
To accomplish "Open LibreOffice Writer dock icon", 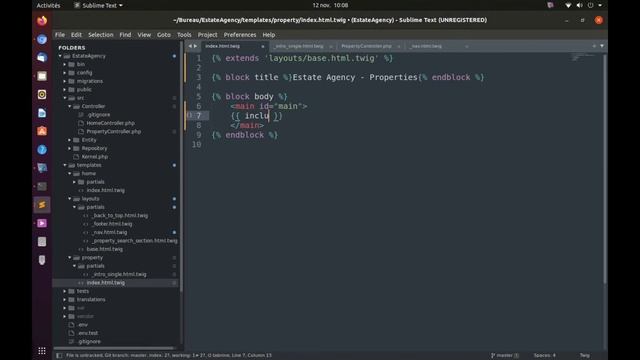I will click(x=42, y=113).
